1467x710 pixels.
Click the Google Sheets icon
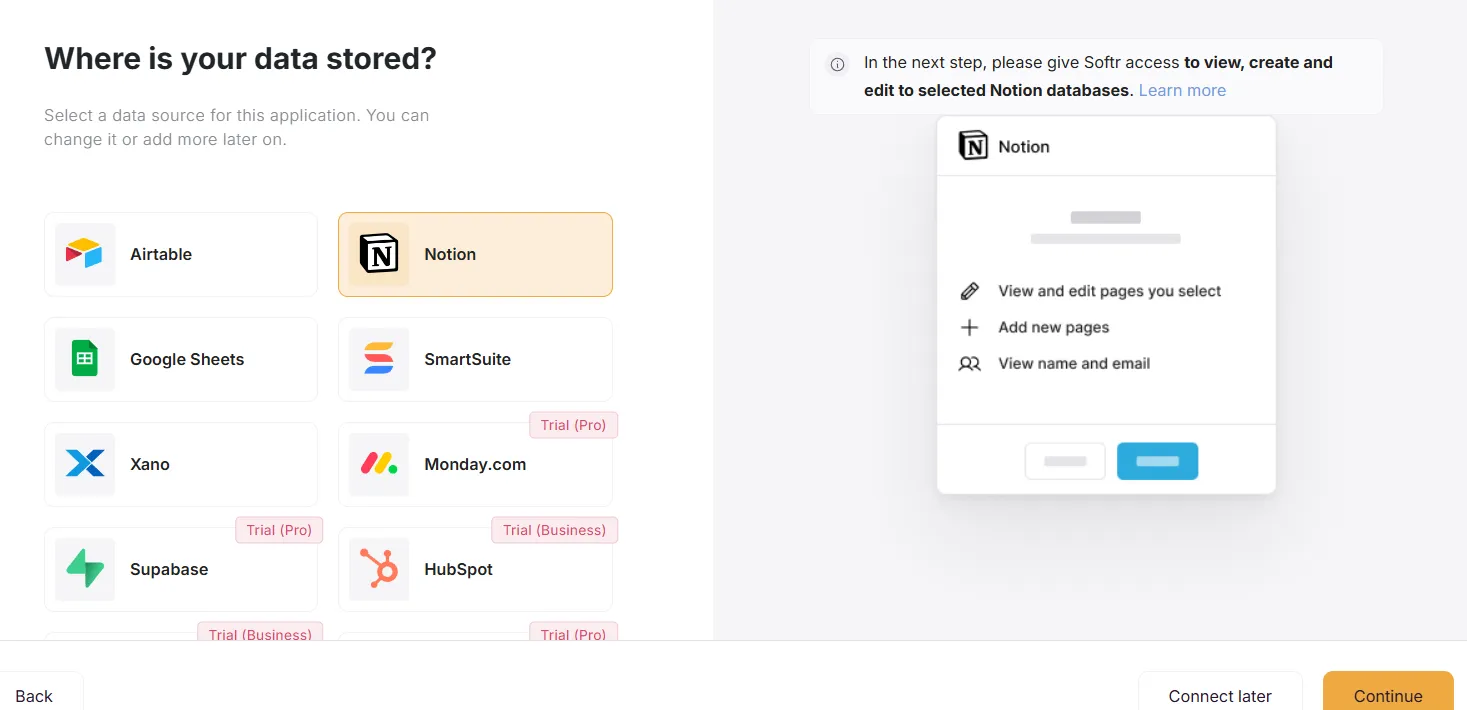(x=85, y=359)
